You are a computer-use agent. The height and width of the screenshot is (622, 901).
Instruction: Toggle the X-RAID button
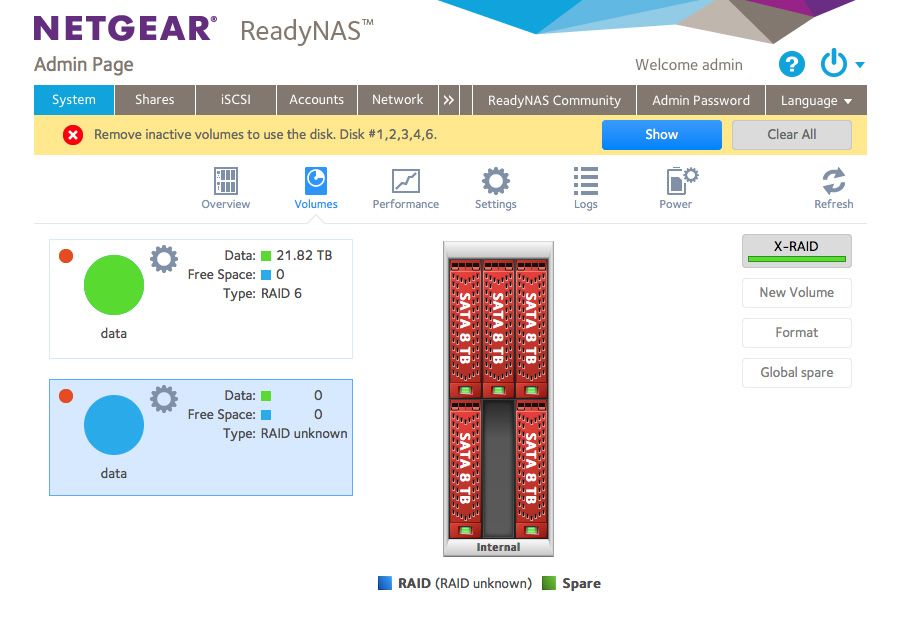[x=796, y=251]
